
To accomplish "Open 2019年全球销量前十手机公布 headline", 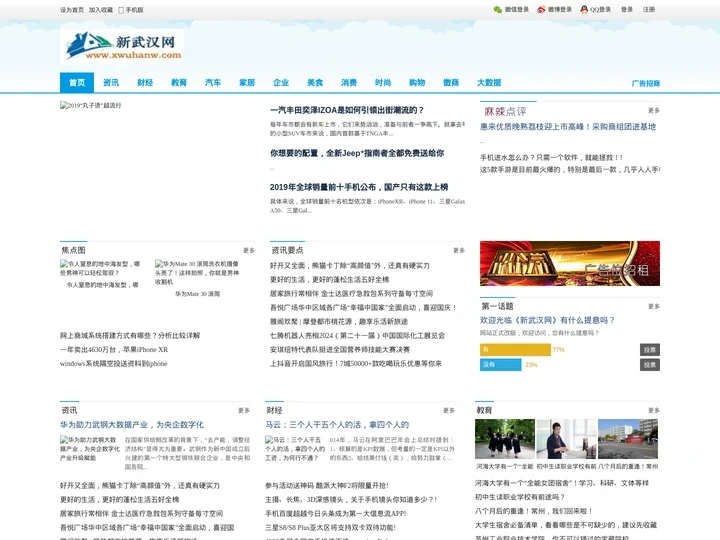I will [x=359, y=187].
